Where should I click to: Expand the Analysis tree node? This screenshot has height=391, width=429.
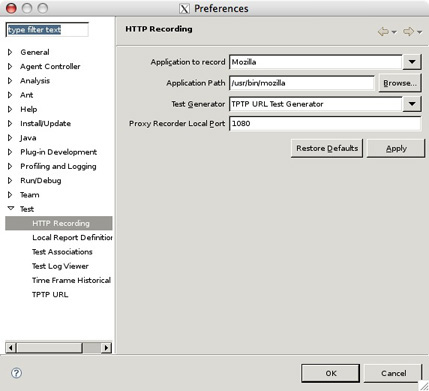coord(10,81)
